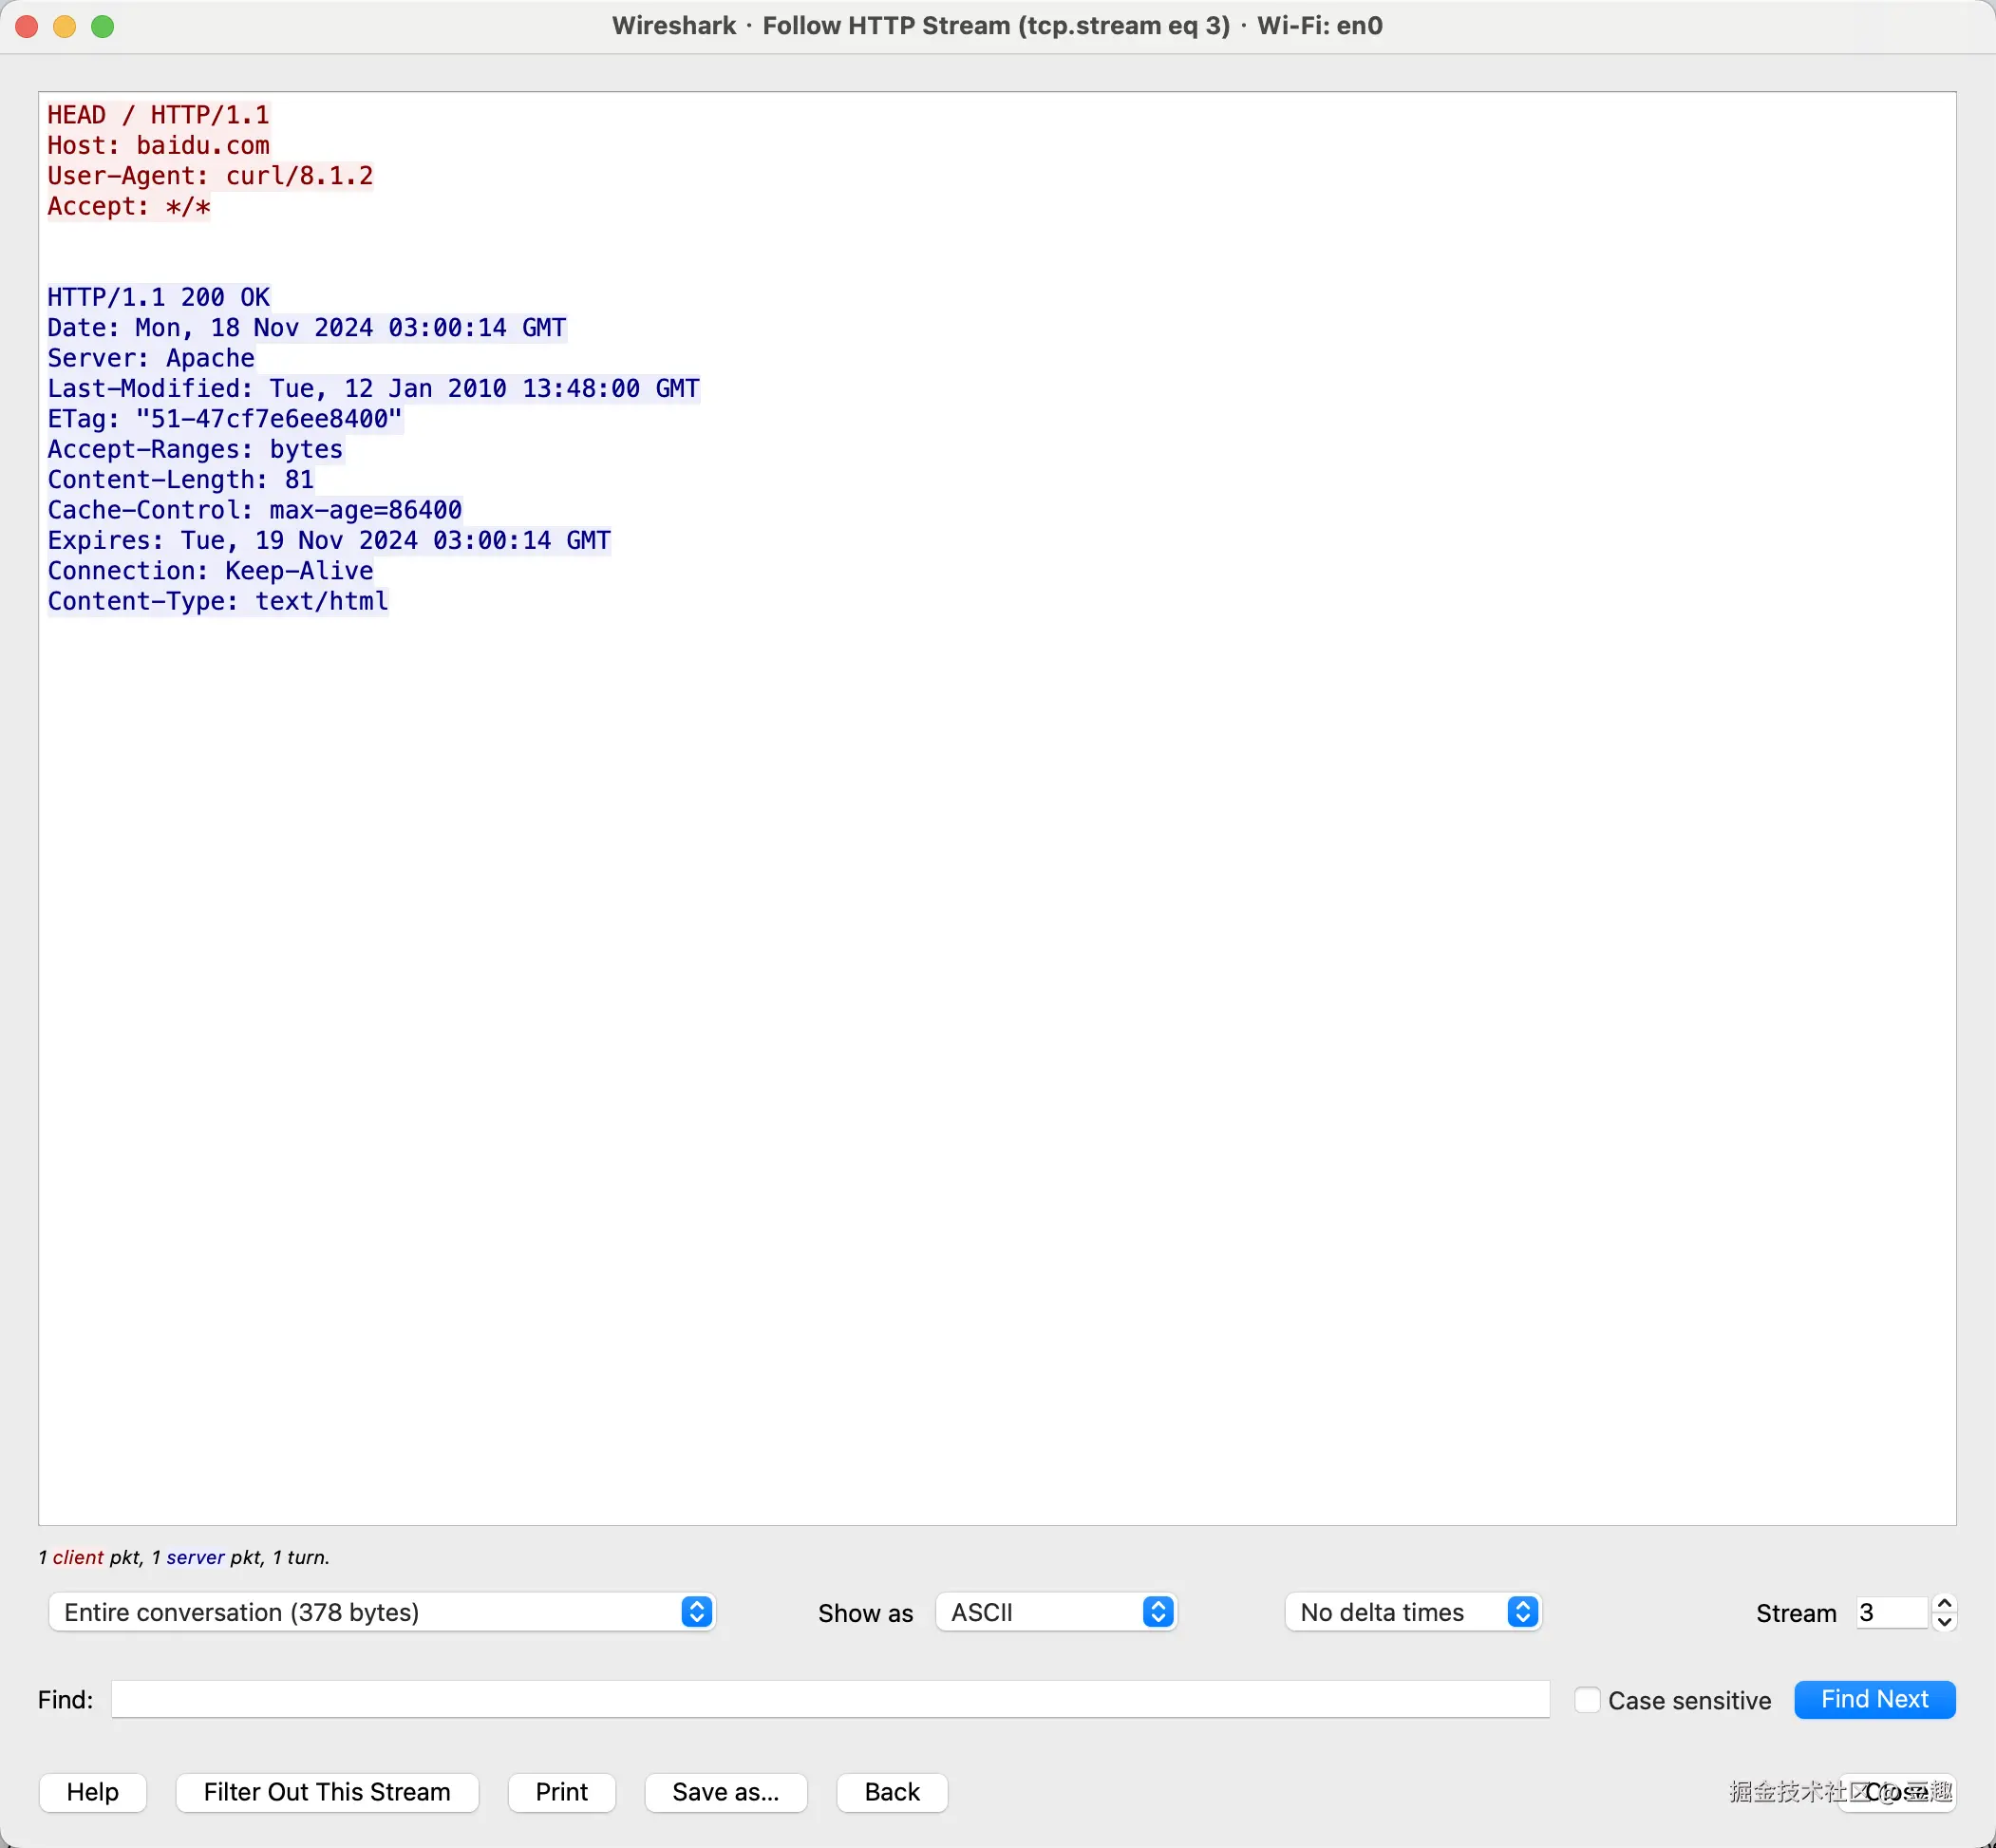1996x1848 pixels.
Task: Open Help for the stream dialog
Action: pyautogui.click(x=92, y=1792)
